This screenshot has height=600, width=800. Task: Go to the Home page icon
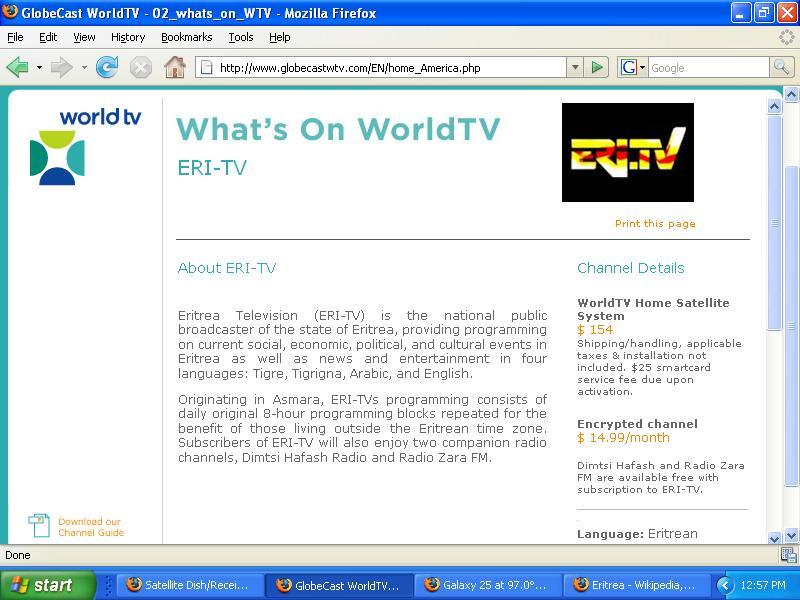click(x=174, y=67)
